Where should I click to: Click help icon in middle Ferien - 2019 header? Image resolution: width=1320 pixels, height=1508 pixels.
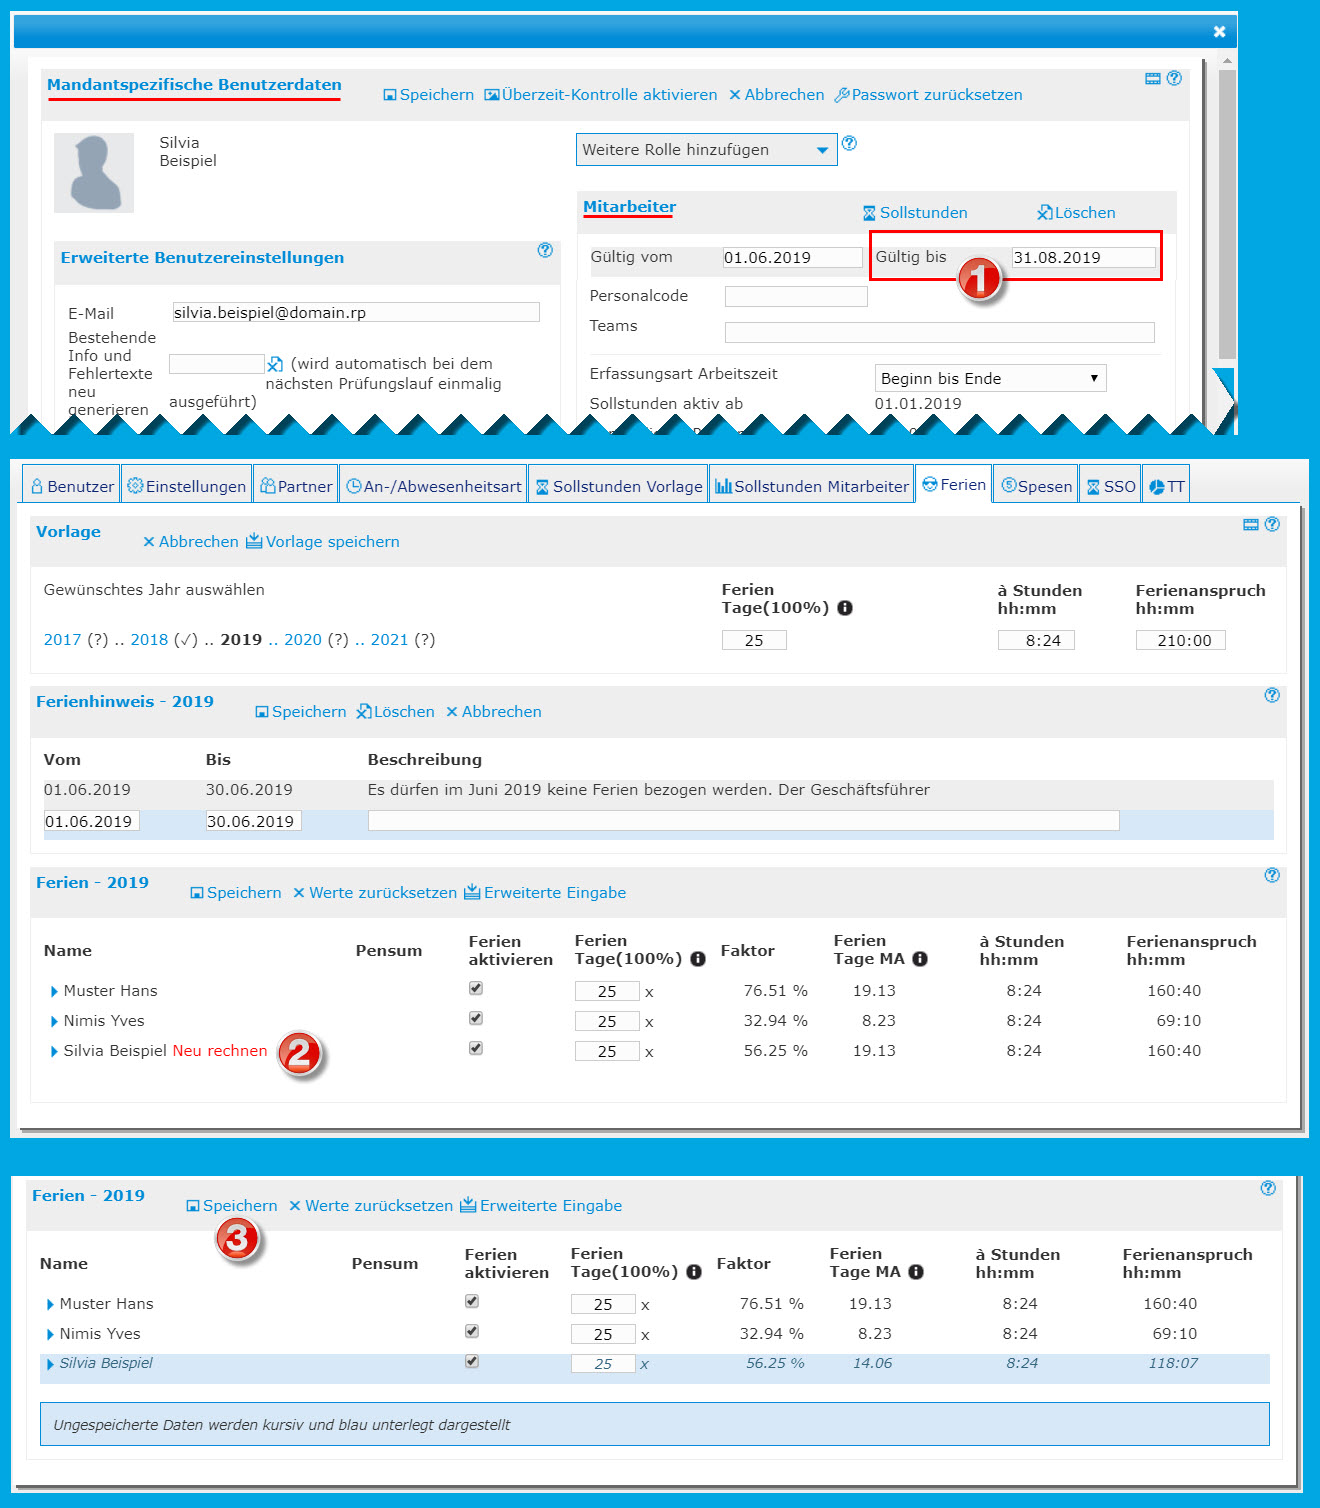click(1272, 875)
